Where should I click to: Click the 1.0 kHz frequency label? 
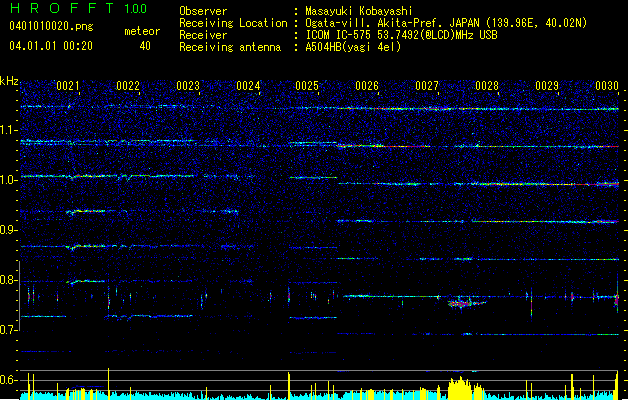9,180
